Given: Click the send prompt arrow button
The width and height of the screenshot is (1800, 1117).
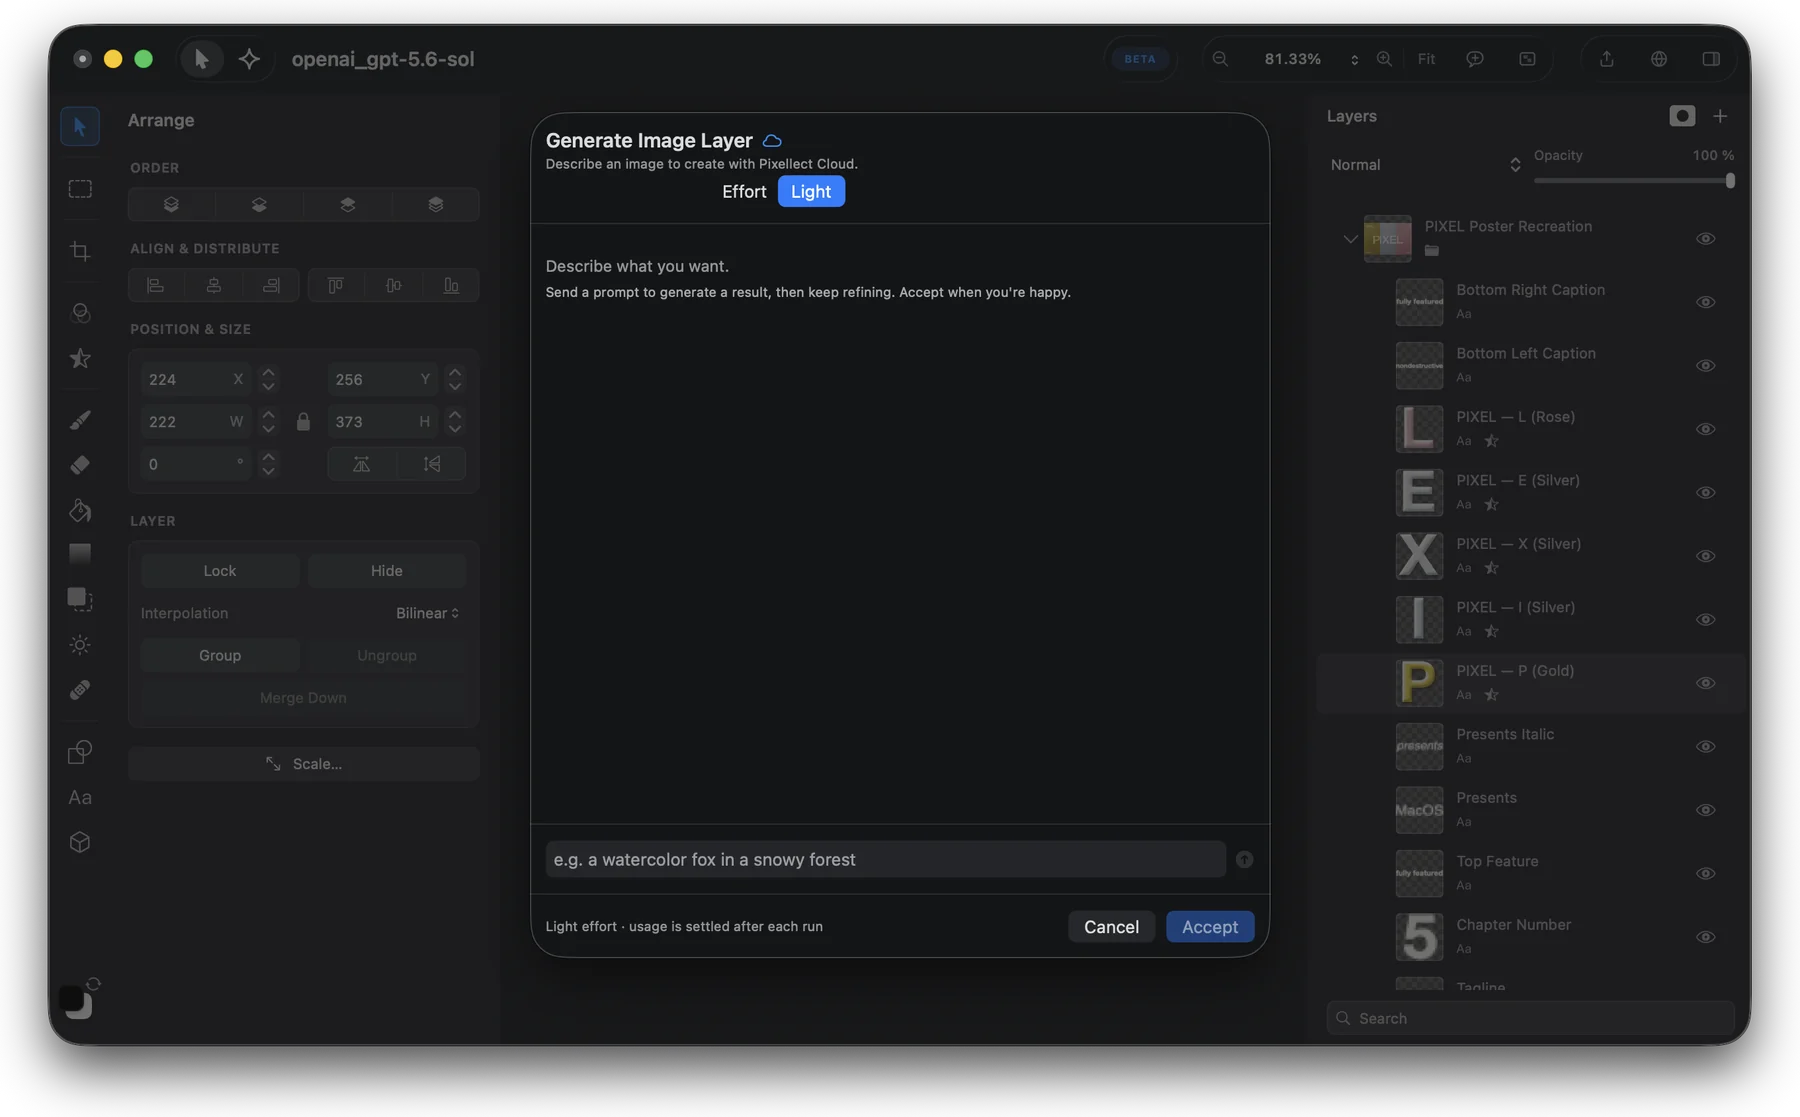Looking at the screenshot, I should pyautogui.click(x=1244, y=860).
